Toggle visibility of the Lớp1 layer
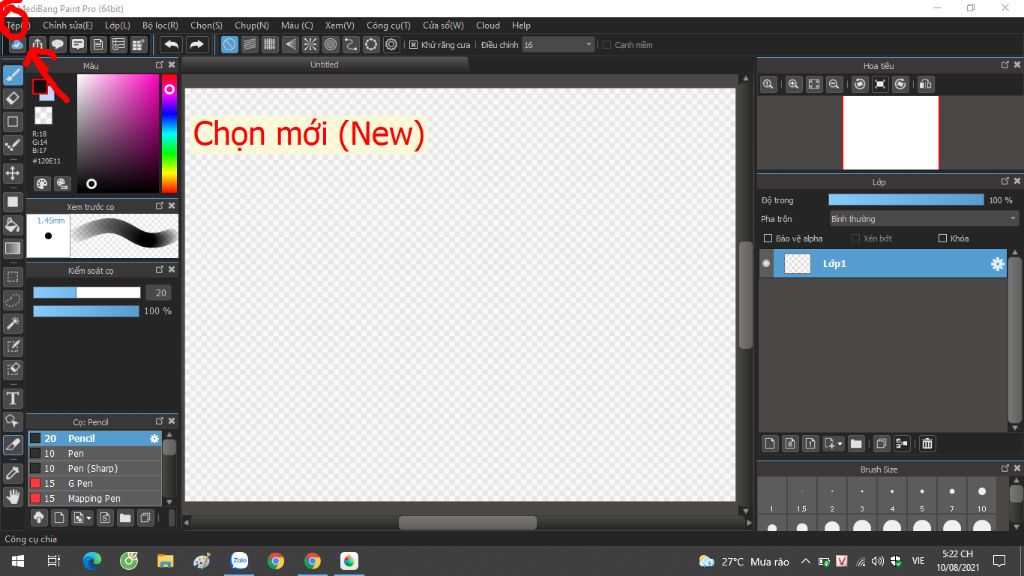Image resolution: width=1024 pixels, height=576 pixels. tap(766, 264)
